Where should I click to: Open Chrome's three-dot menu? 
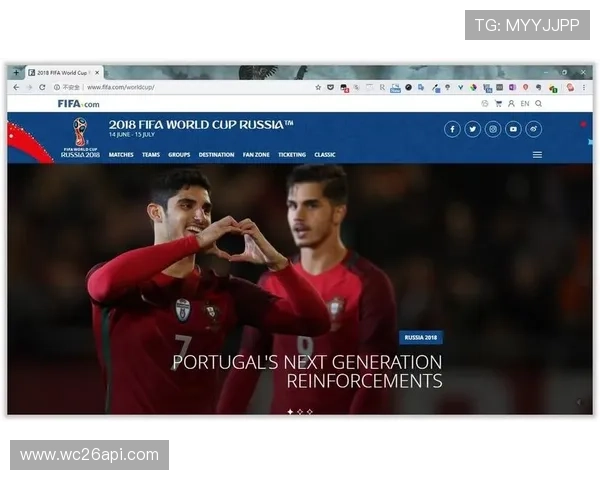[585, 87]
